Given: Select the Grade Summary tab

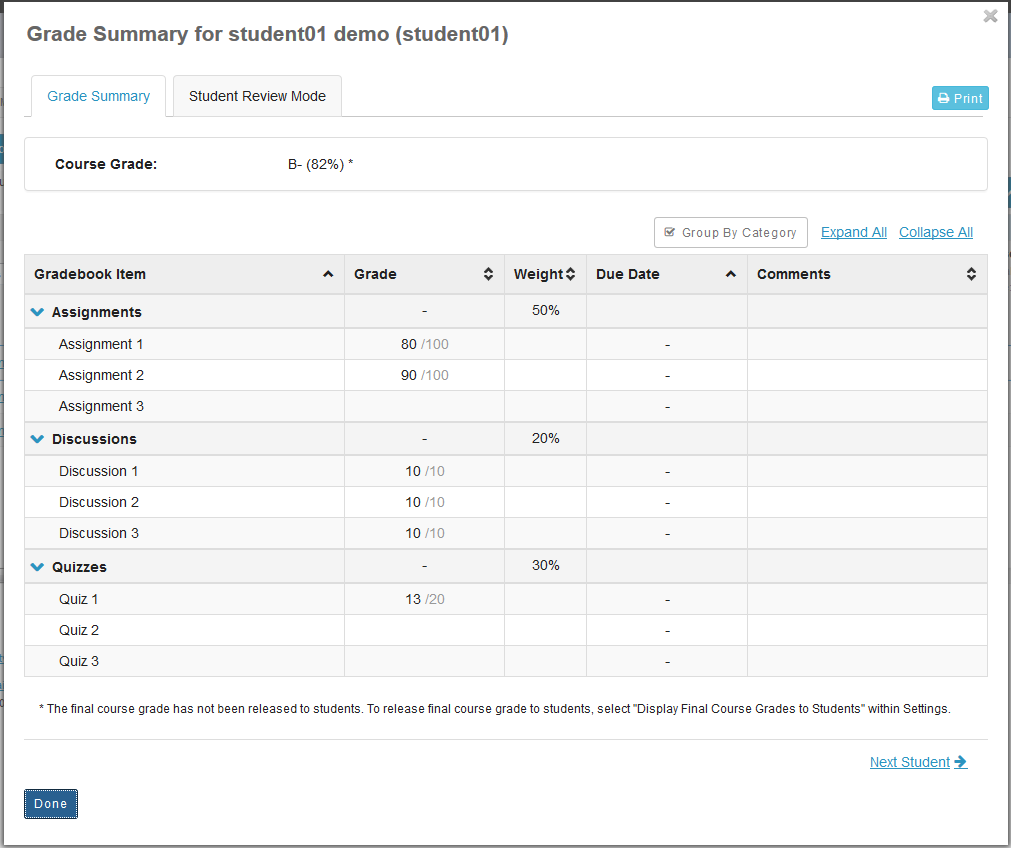Looking at the screenshot, I should pyautogui.click(x=99, y=96).
